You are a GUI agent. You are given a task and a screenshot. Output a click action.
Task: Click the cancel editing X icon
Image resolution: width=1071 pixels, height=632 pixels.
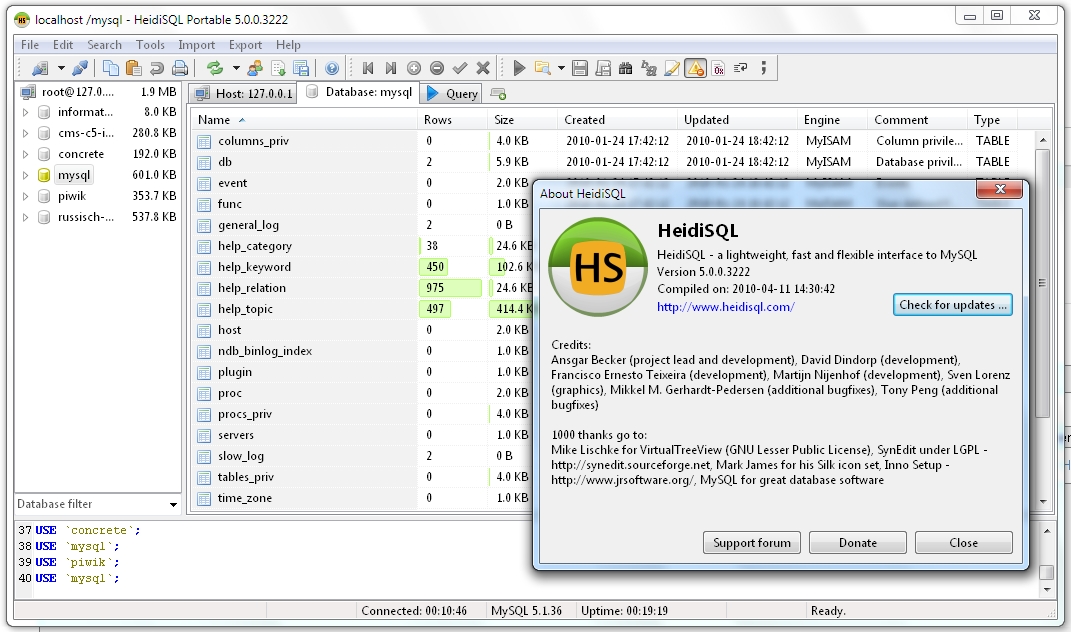483,68
